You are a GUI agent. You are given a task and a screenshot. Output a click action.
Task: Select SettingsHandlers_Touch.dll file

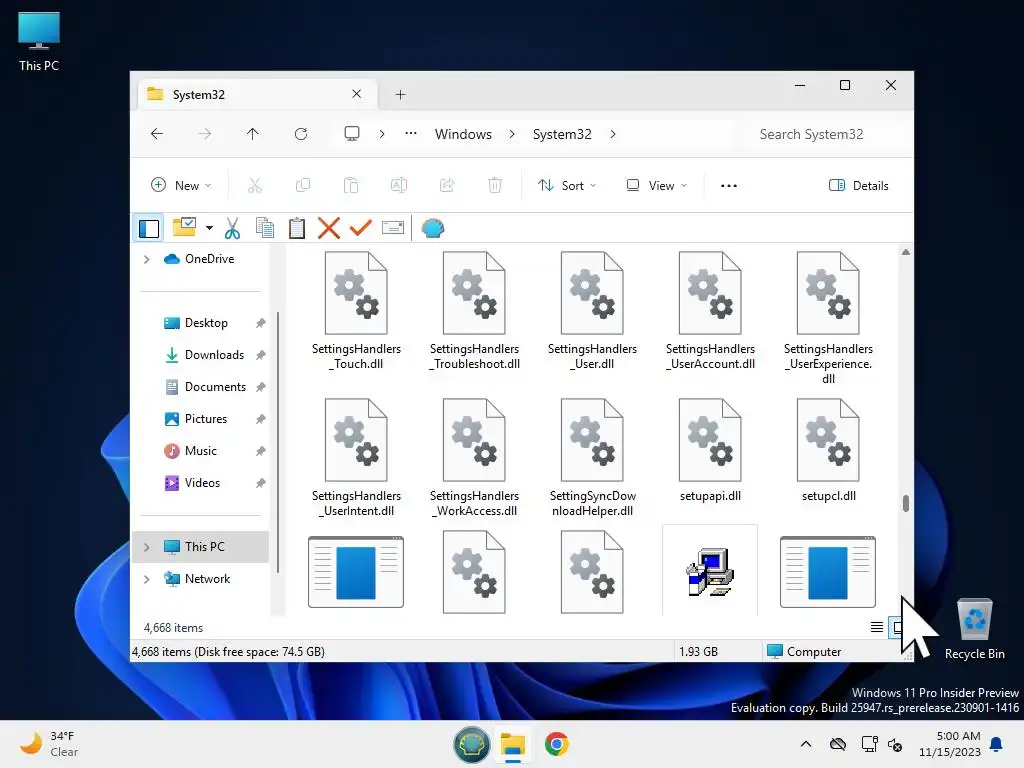(x=356, y=311)
